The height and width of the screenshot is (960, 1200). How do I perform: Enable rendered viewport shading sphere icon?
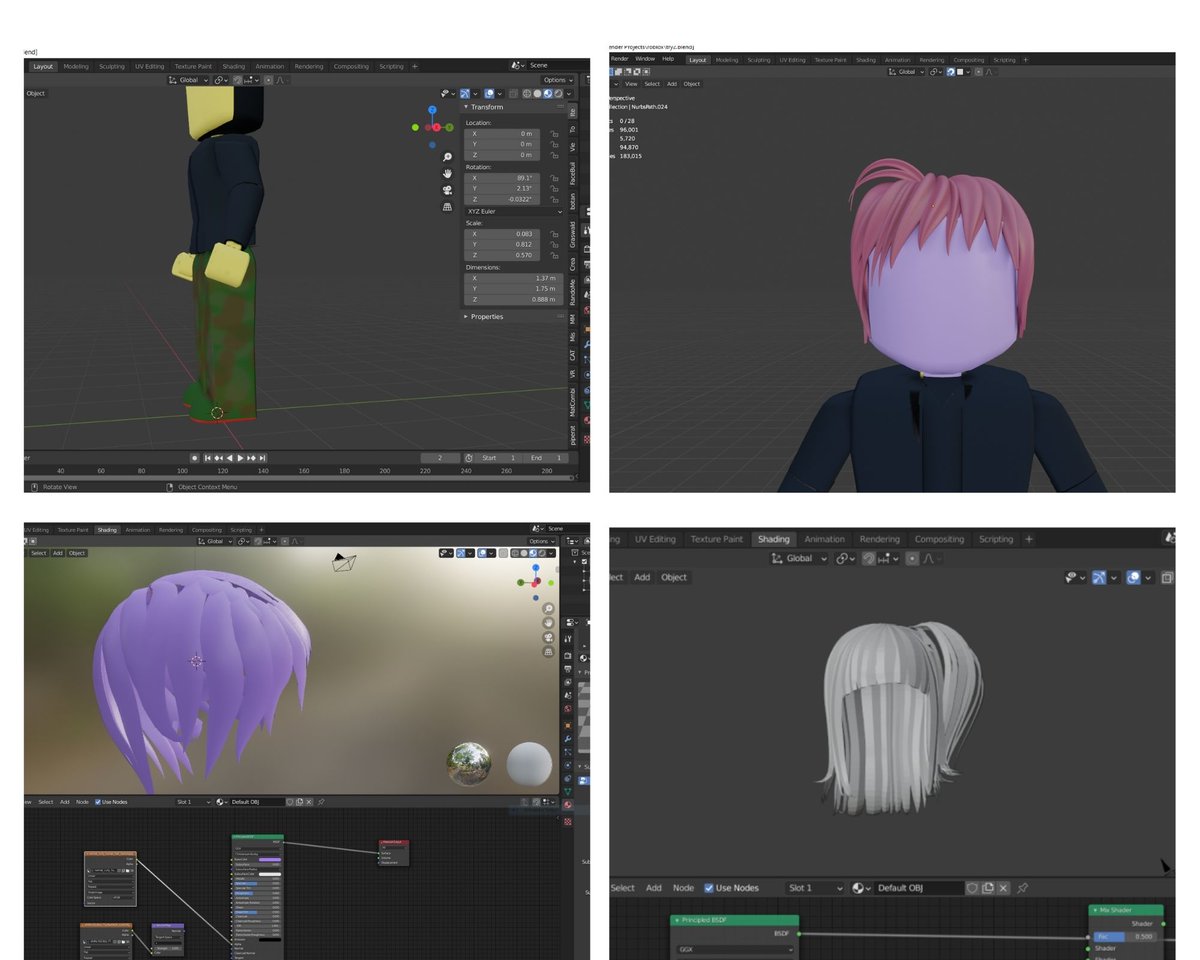click(558, 94)
